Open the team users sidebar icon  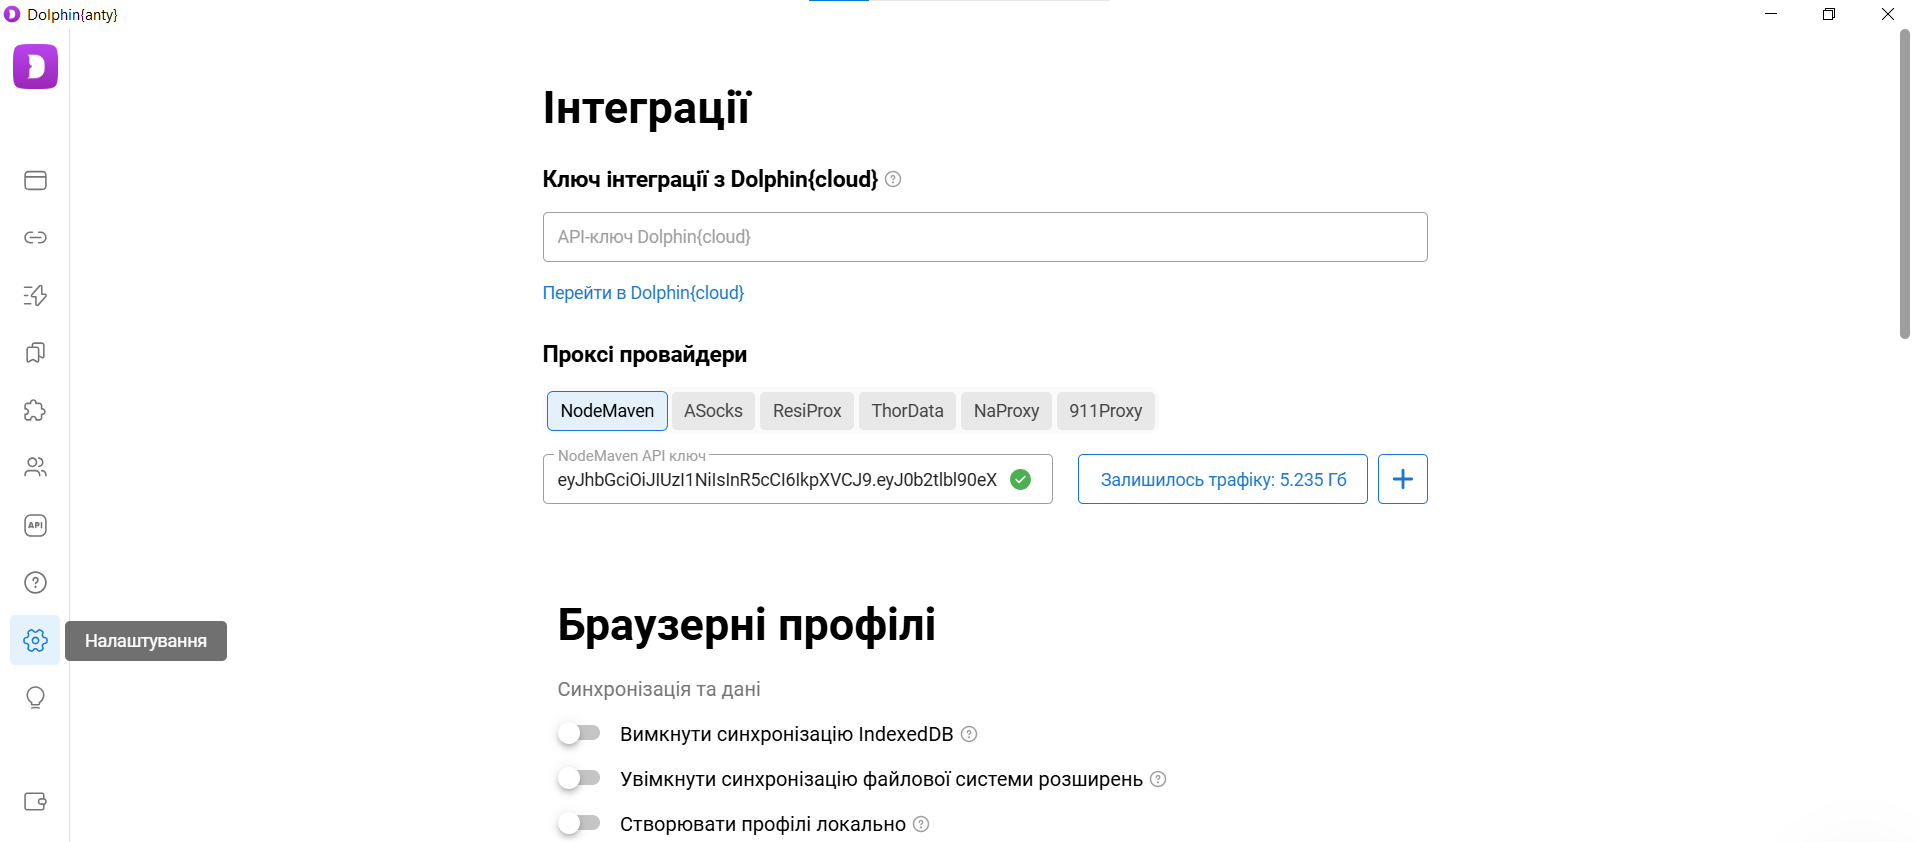pos(35,467)
